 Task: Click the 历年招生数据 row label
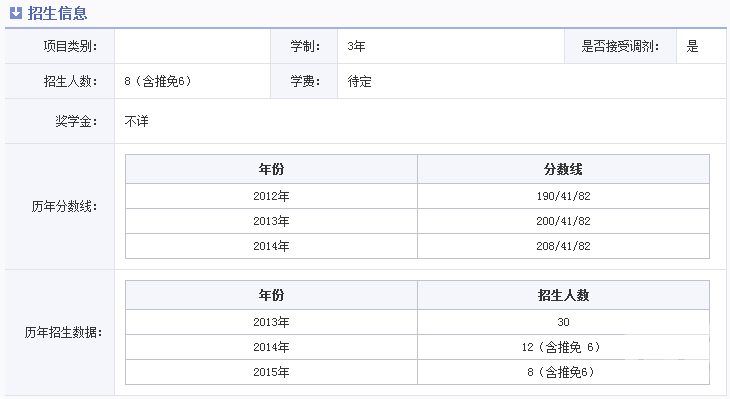point(63,332)
